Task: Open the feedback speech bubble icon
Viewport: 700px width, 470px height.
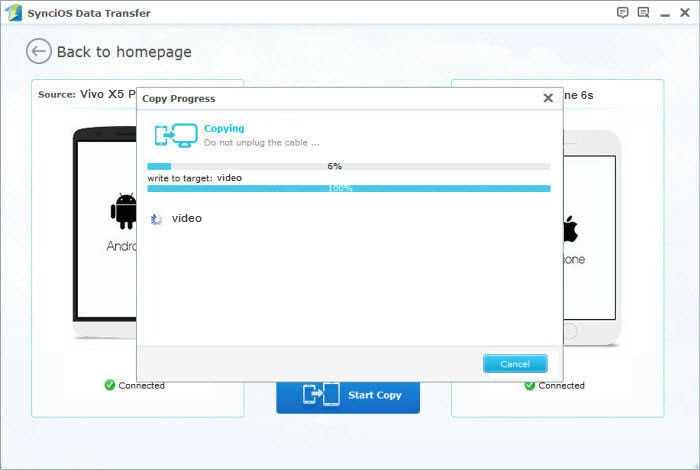Action: click(x=623, y=12)
